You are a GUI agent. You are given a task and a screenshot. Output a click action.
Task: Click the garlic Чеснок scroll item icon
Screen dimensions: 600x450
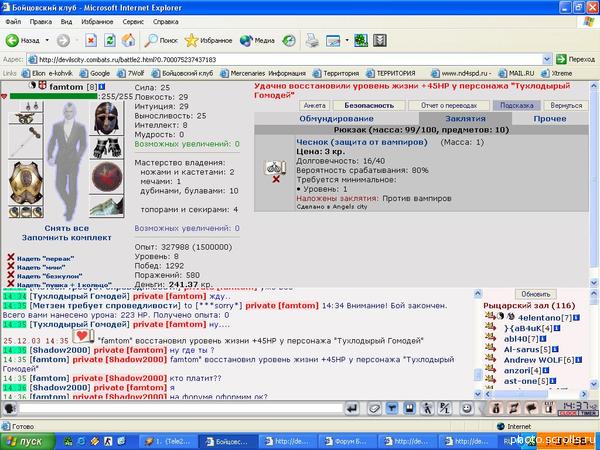click(x=276, y=167)
